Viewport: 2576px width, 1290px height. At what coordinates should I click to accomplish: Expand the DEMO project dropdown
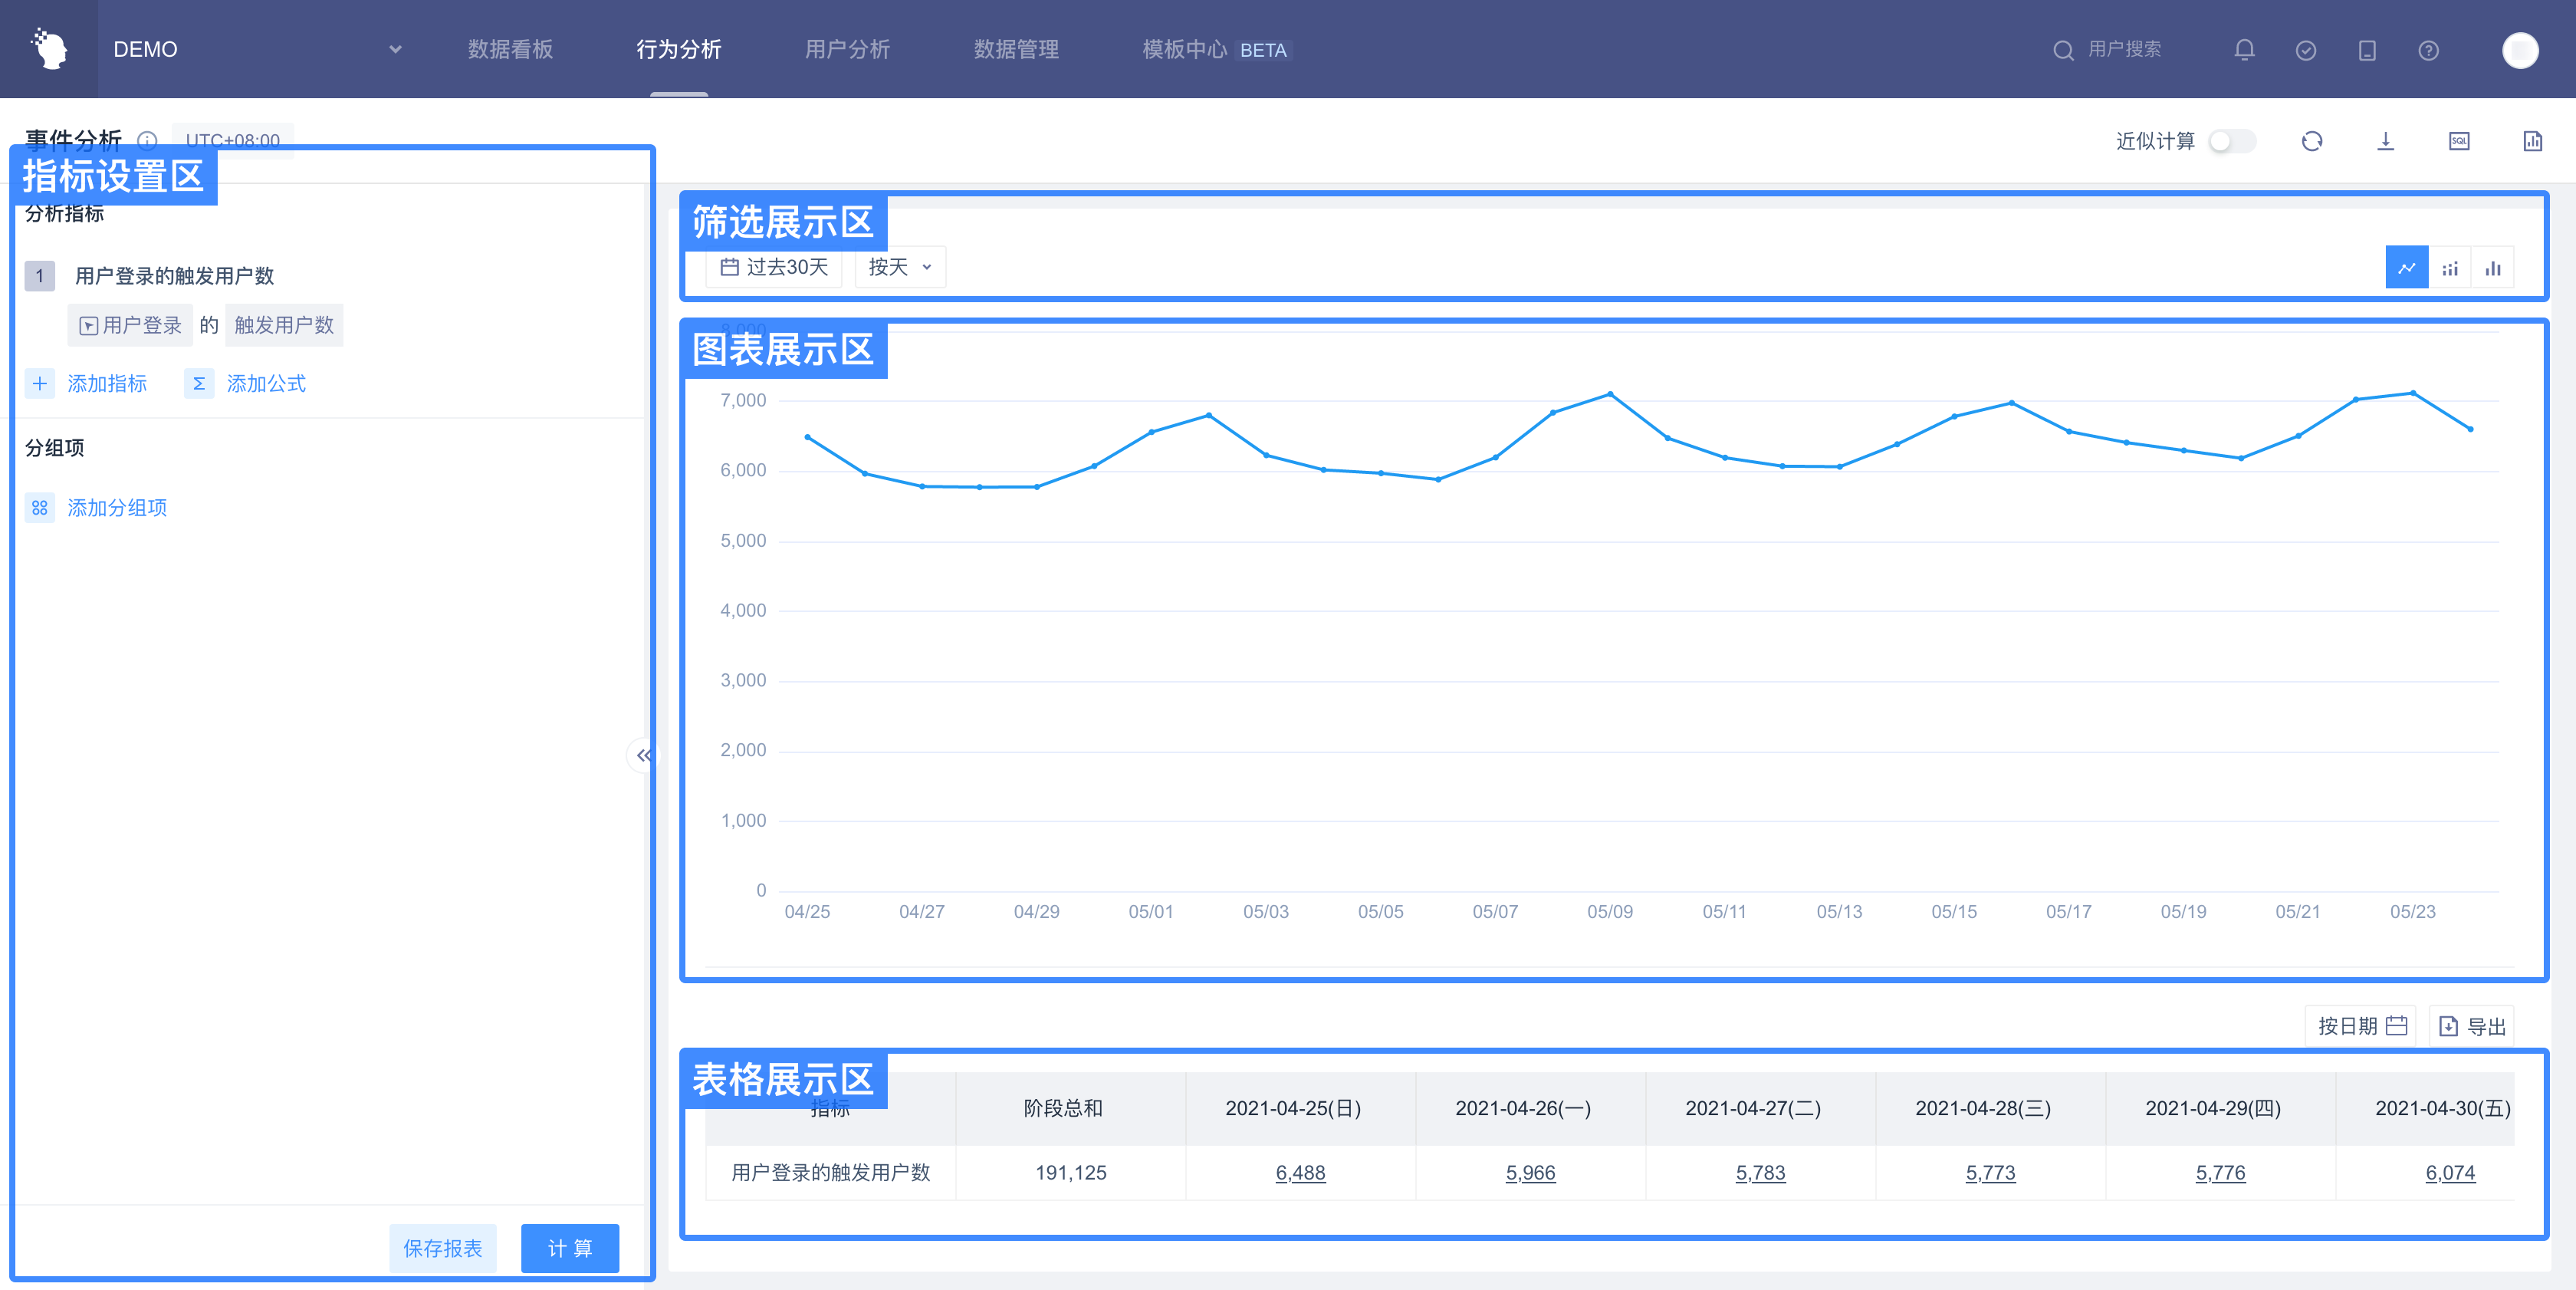(x=395, y=49)
